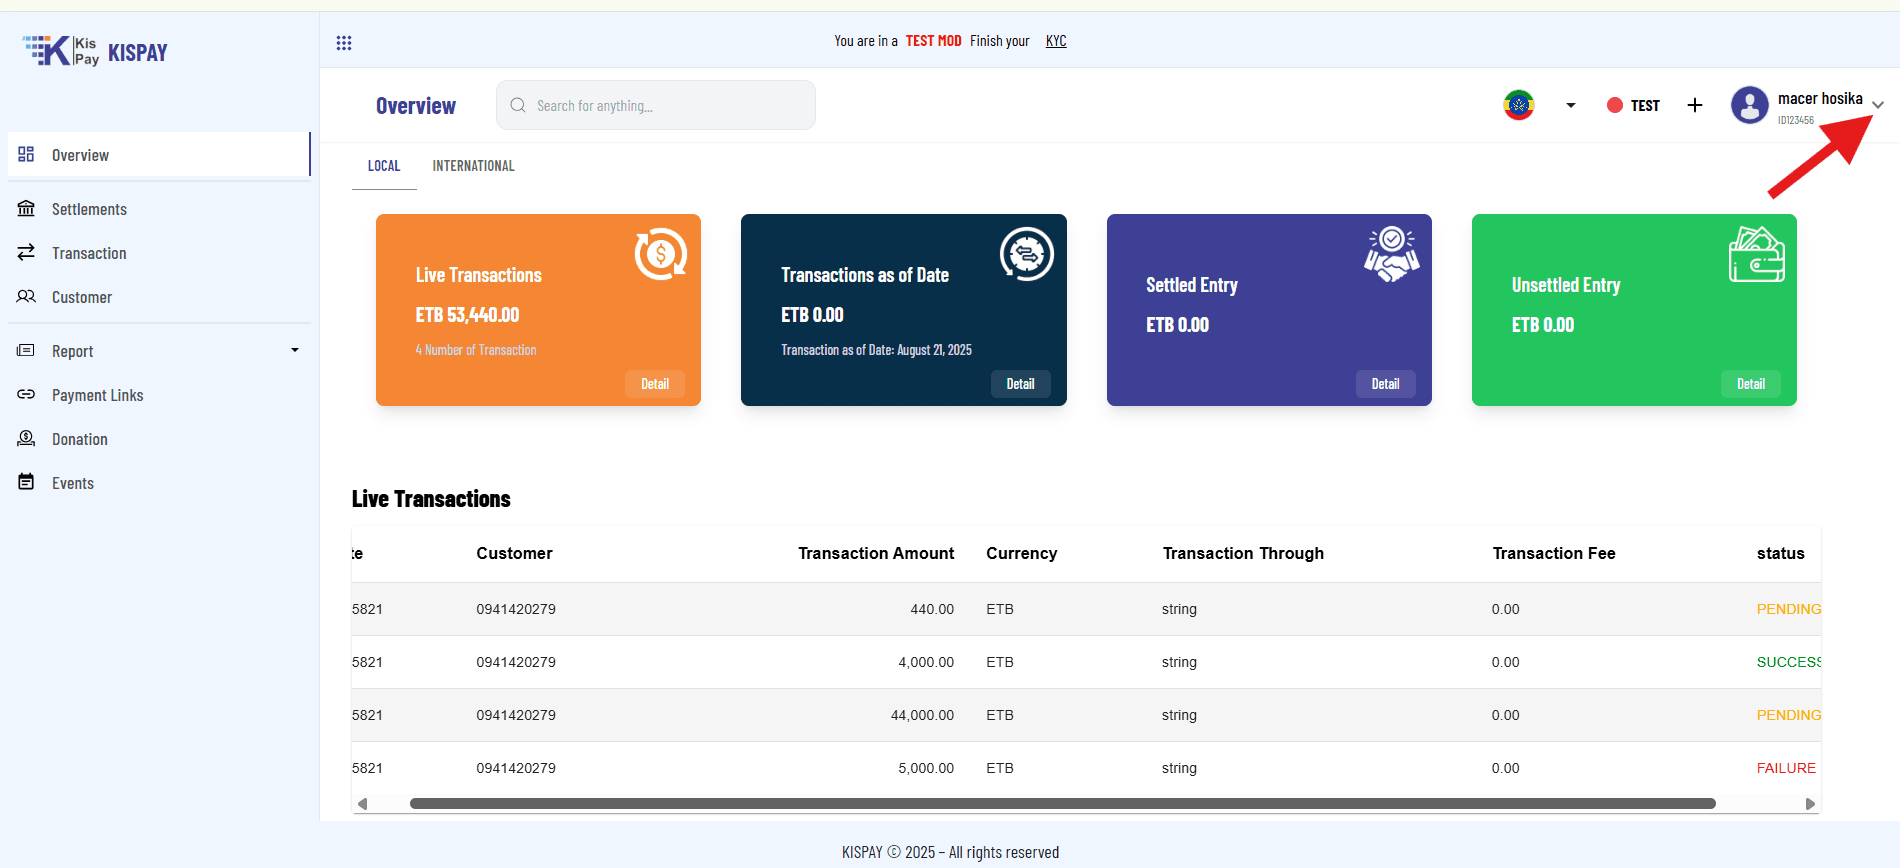Click the macer hosika username

pos(1820,98)
